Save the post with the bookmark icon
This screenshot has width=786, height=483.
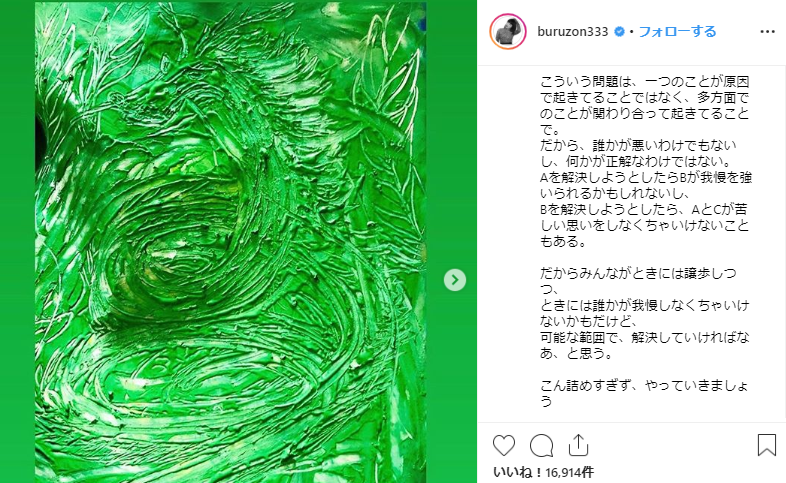766,445
